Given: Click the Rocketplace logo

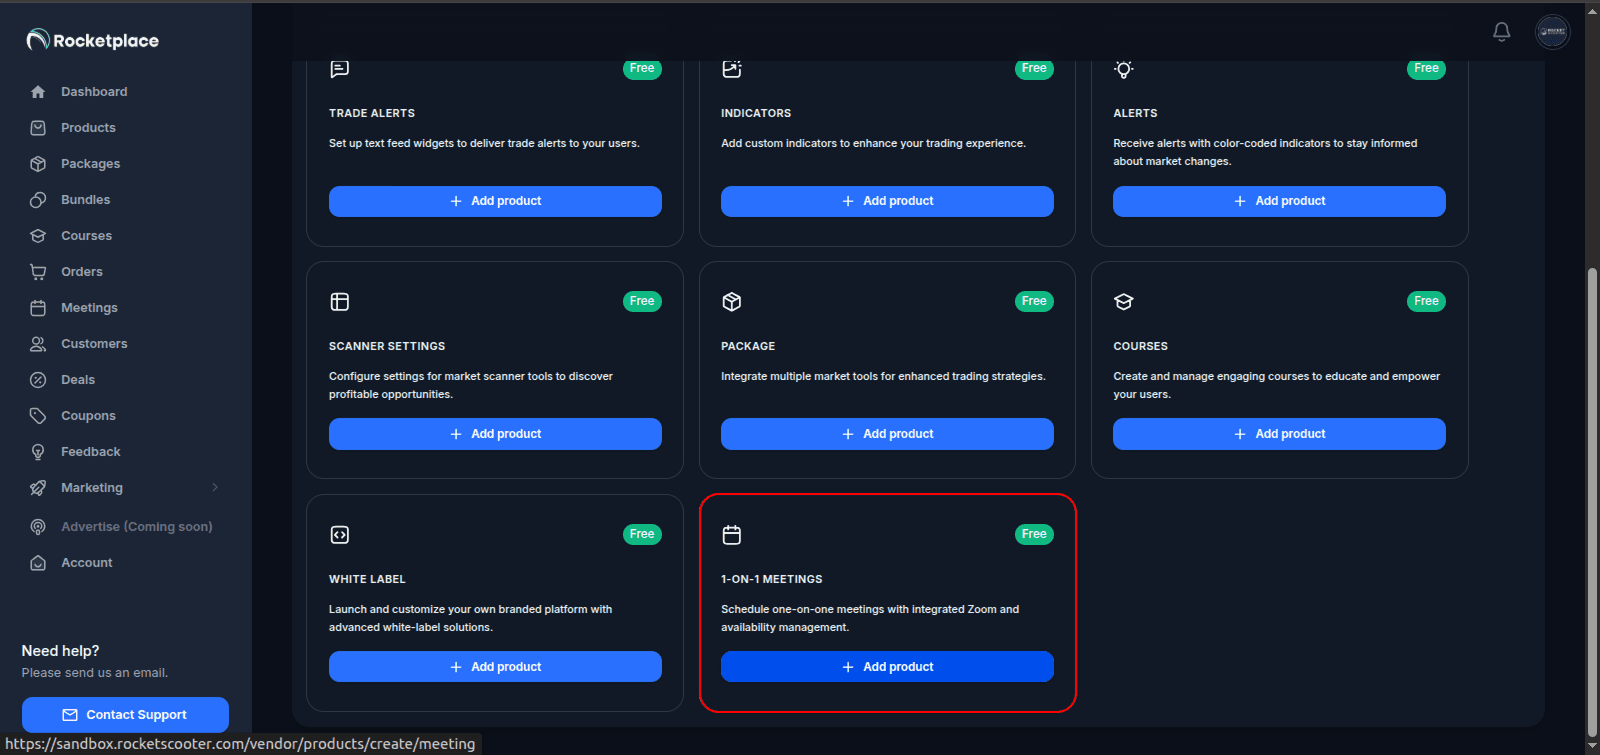Looking at the screenshot, I should (x=93, y=40).
